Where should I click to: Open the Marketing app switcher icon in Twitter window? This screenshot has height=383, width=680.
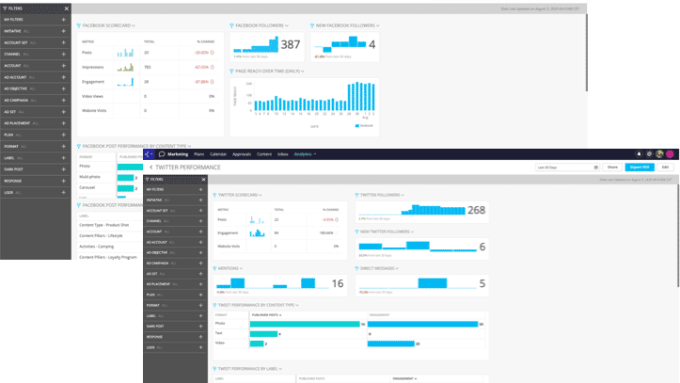pyautogui.click(x=148, y=154)
